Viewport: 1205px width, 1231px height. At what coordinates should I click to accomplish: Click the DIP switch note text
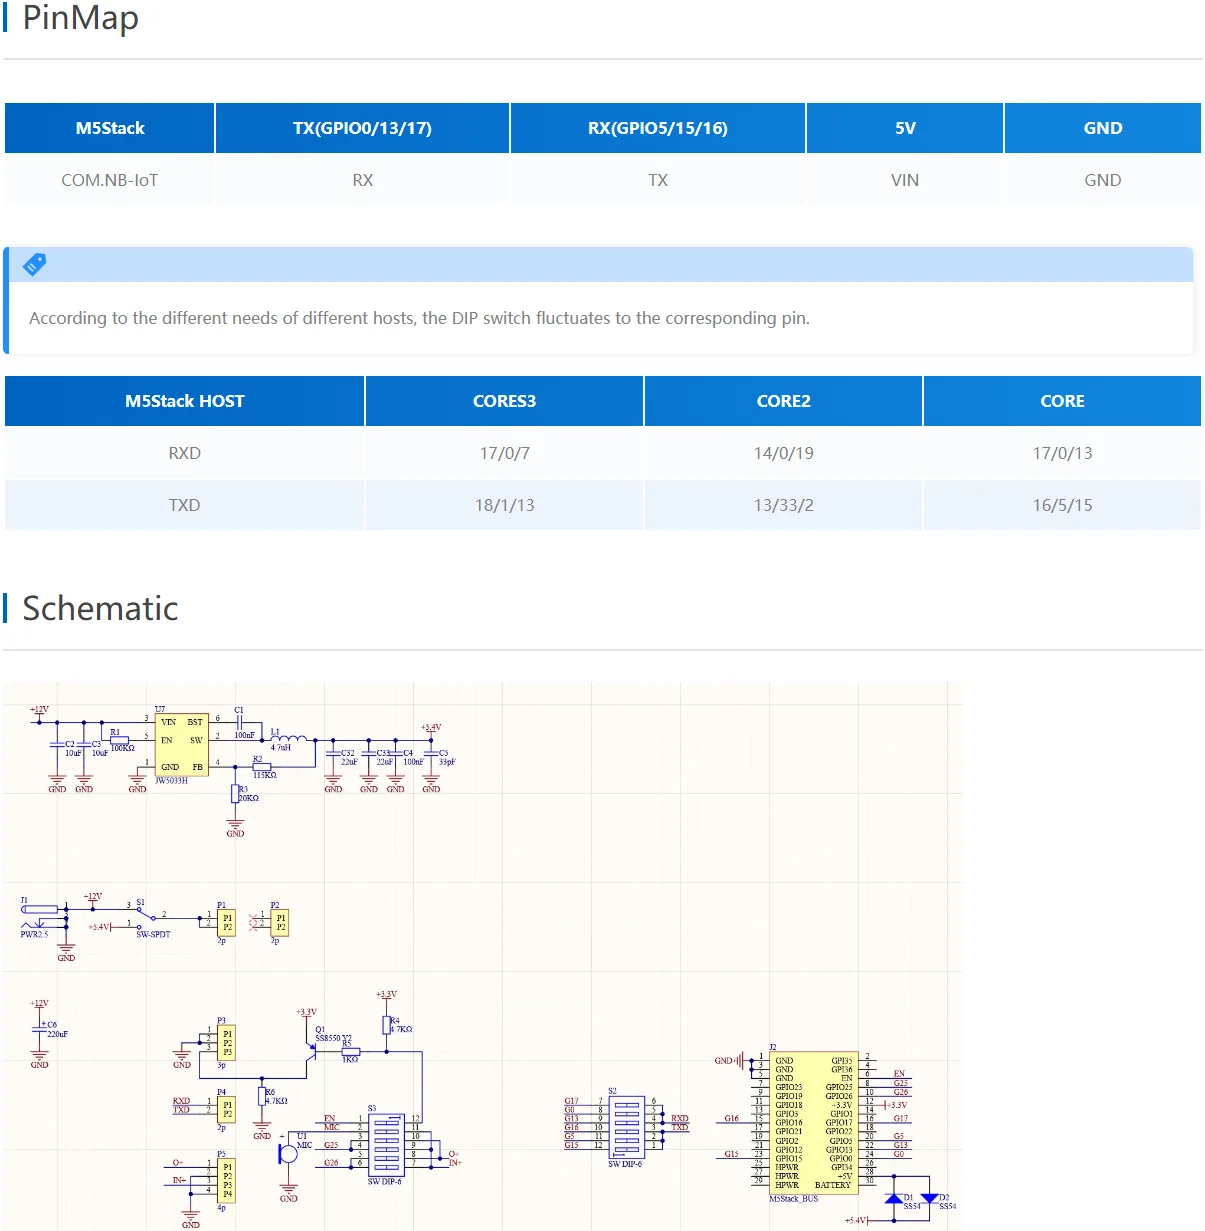coord(419,318)
